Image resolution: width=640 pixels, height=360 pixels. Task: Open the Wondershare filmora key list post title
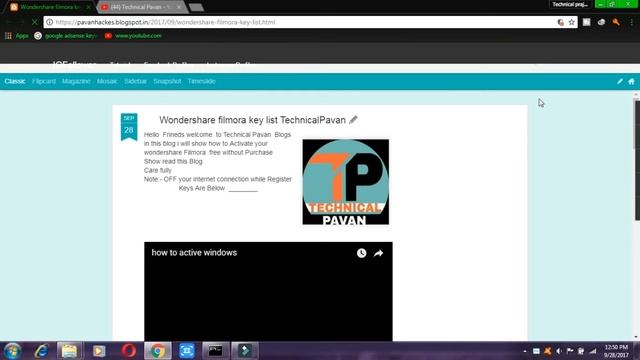tap(252, 120)
